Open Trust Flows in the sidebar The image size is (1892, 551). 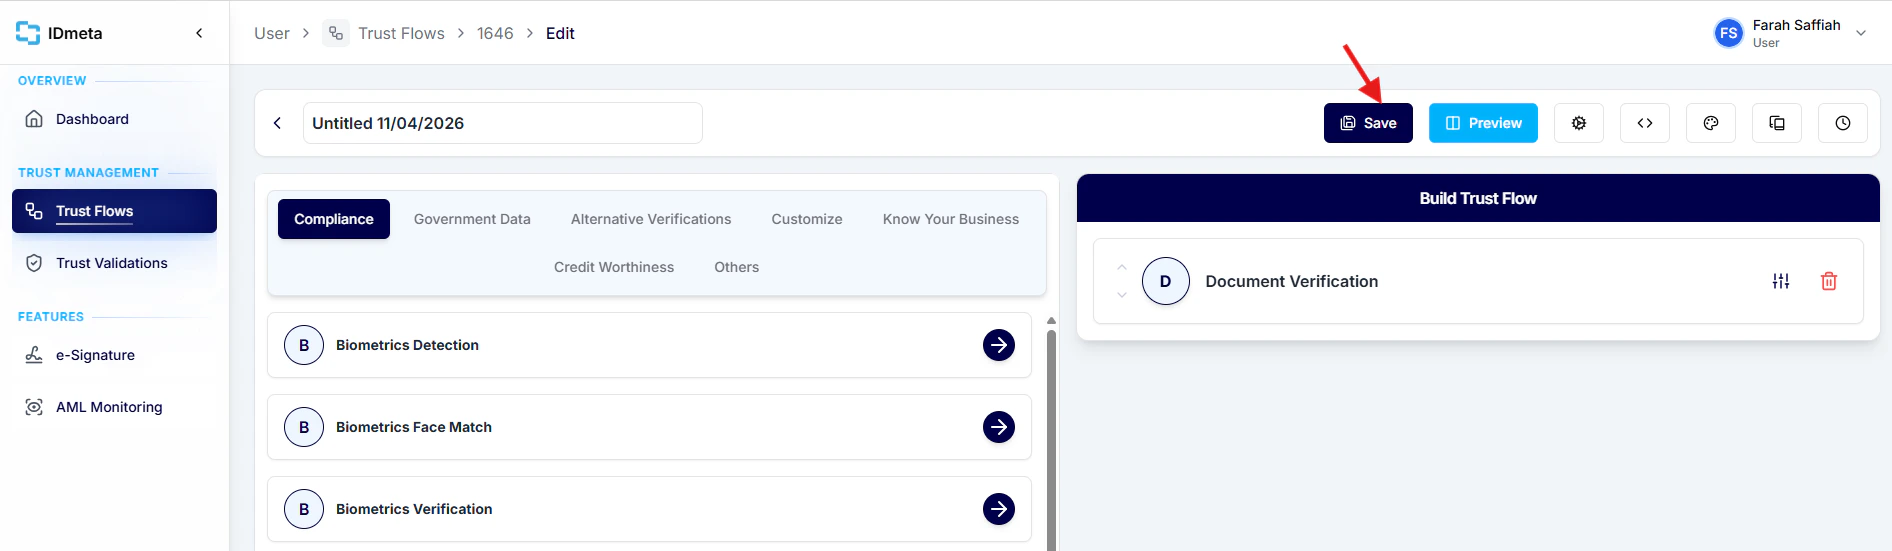coord(114,211)
